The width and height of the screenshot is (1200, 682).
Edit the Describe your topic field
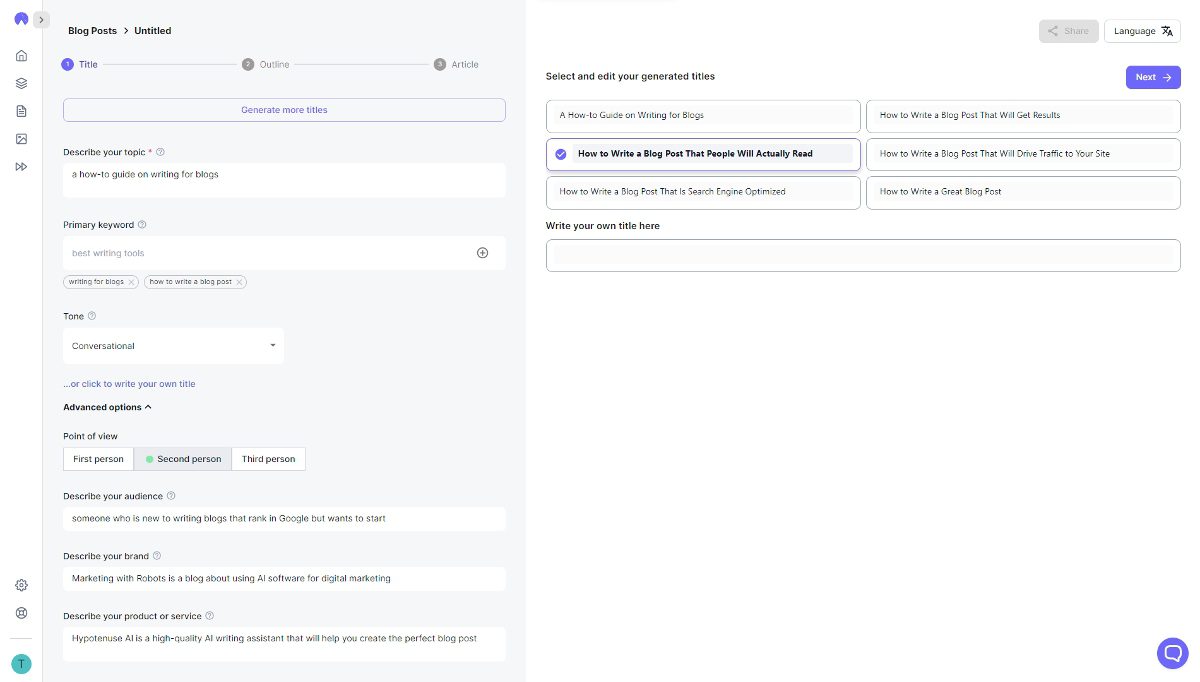click(284, 180)
